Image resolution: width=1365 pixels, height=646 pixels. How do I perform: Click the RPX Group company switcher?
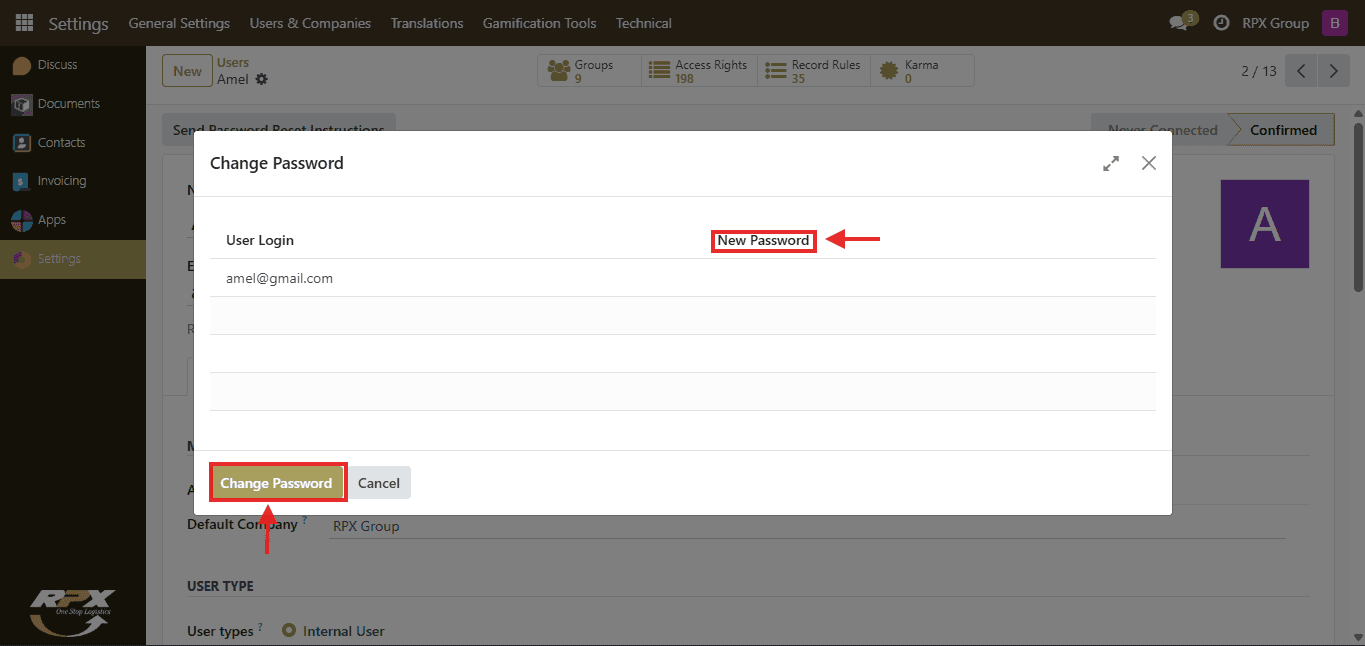point(1275,23)
